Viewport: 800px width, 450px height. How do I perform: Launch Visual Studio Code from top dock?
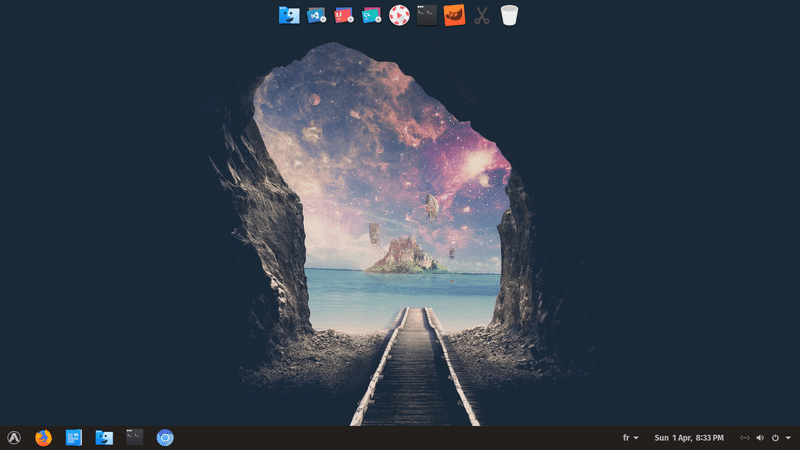pos(316,15)
